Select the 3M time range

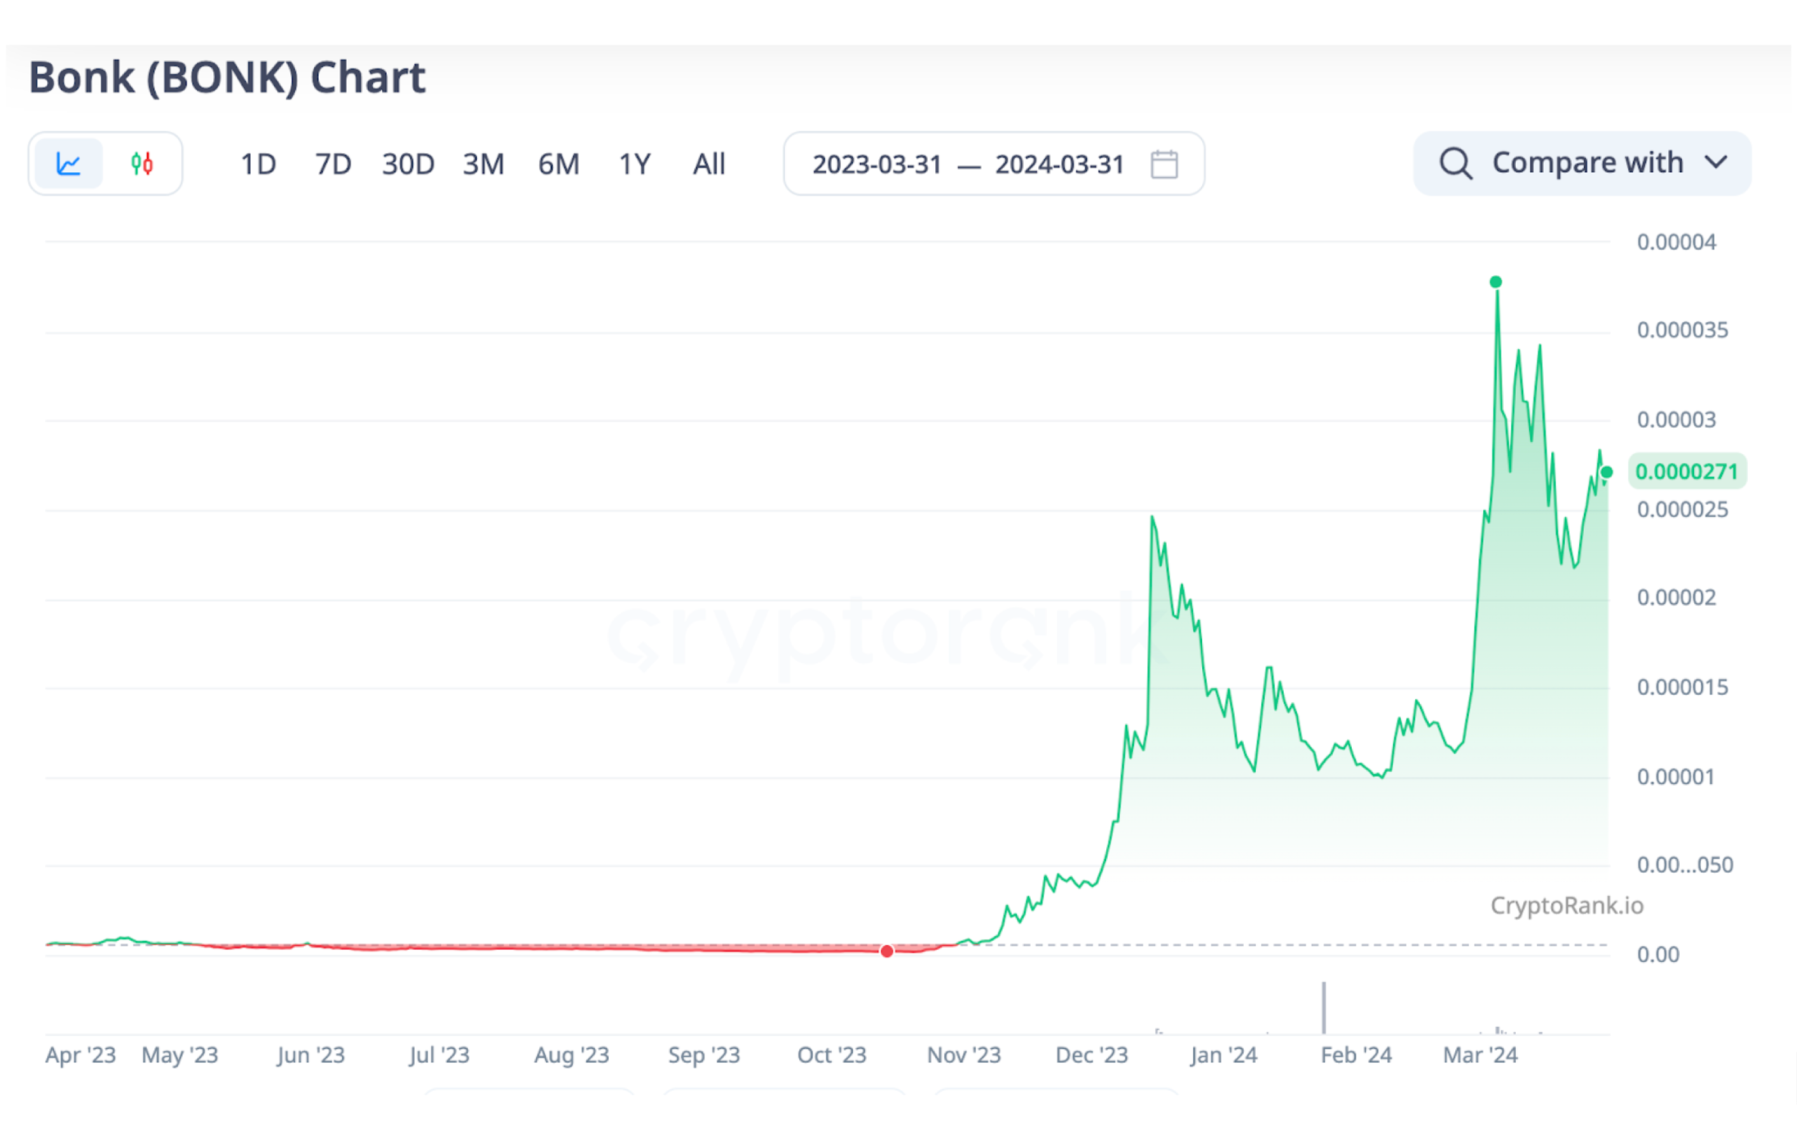click(483, 164)
